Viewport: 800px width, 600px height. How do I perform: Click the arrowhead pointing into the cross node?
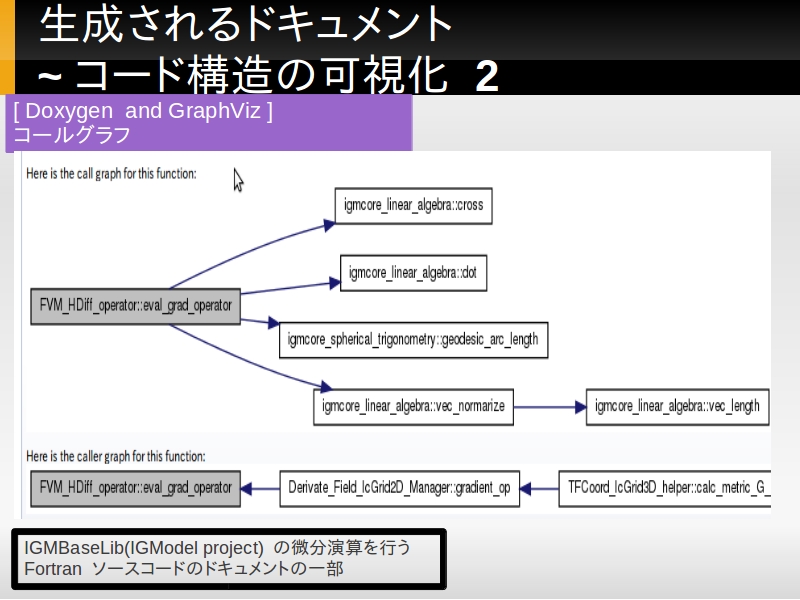click(x=327, y=225)
